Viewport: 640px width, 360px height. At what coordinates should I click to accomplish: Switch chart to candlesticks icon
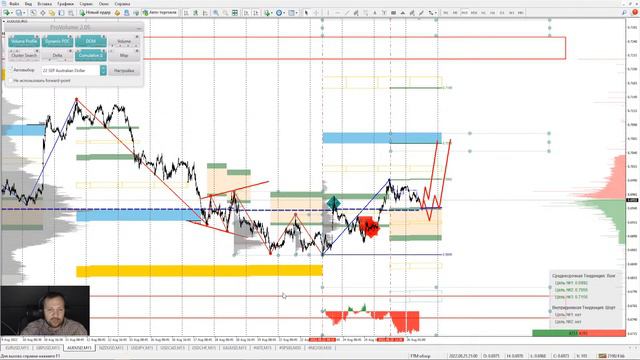click(x=196, y=13)
